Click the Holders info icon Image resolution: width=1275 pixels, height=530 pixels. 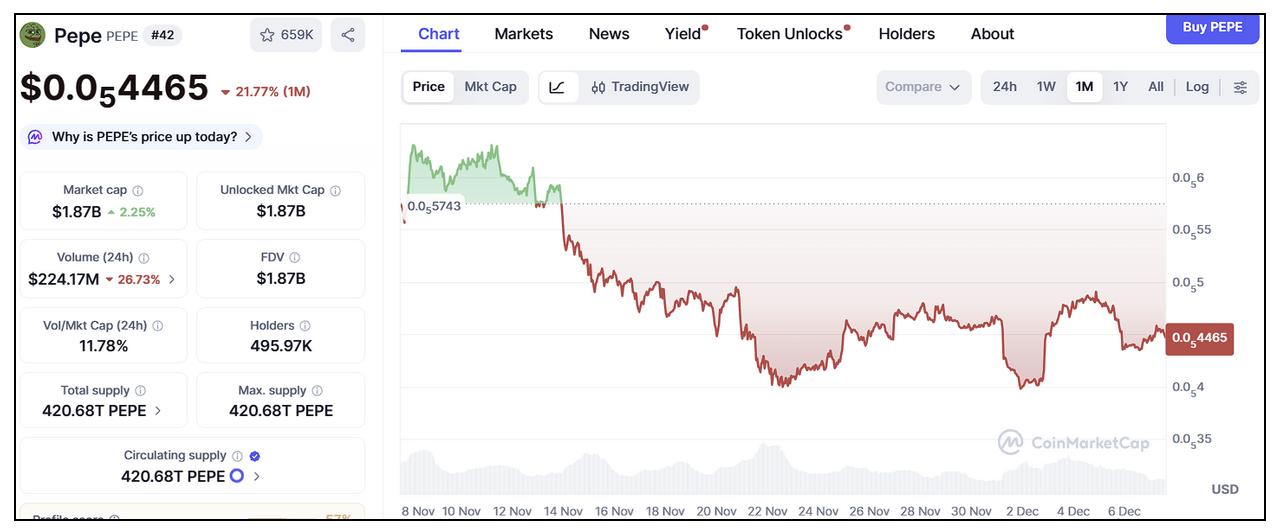[305, 326]
